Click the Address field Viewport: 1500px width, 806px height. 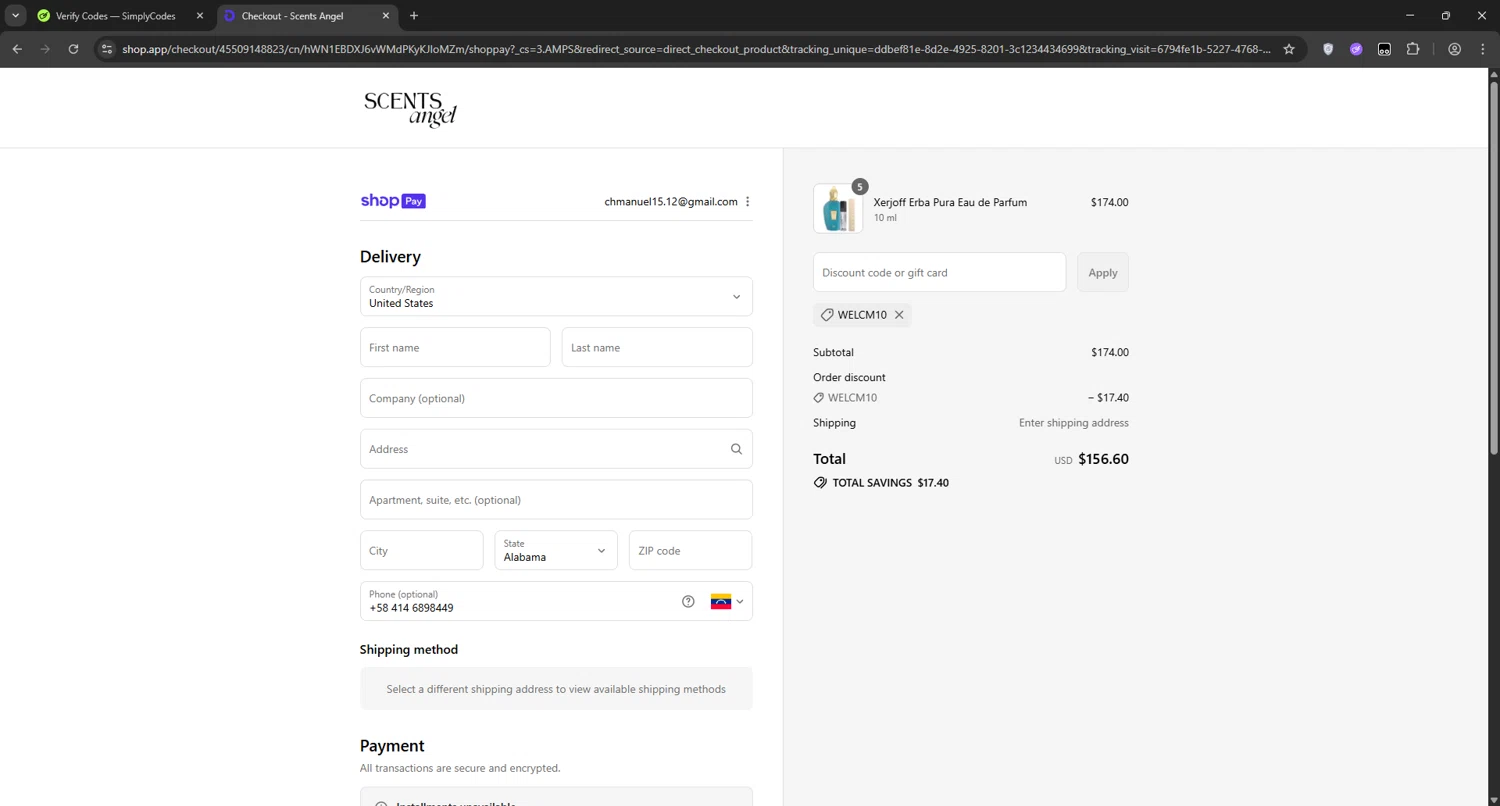(556, 449)
